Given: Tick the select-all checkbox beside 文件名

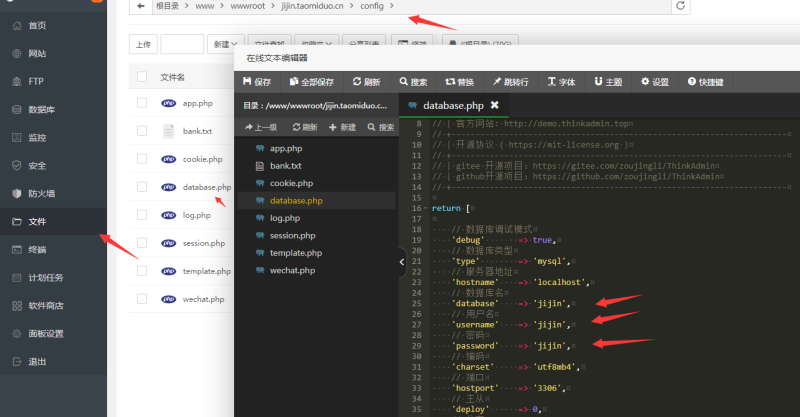Looking at the screenshot, I should click(142, 77).
